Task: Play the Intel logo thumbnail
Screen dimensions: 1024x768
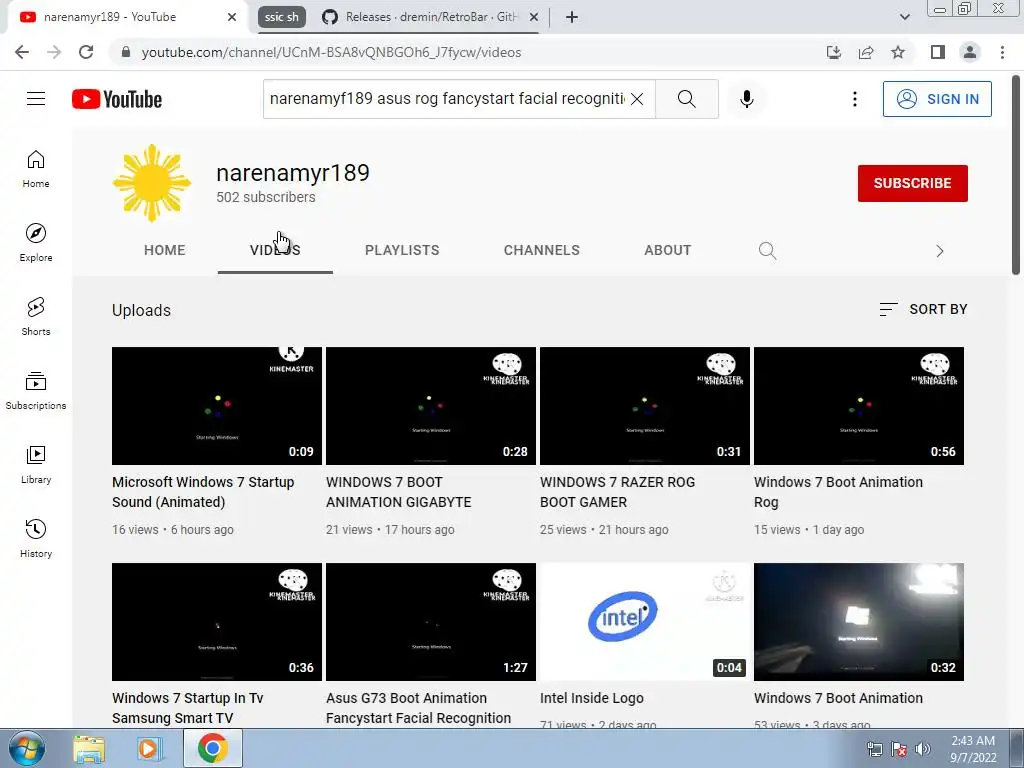Action: [645, 622]
